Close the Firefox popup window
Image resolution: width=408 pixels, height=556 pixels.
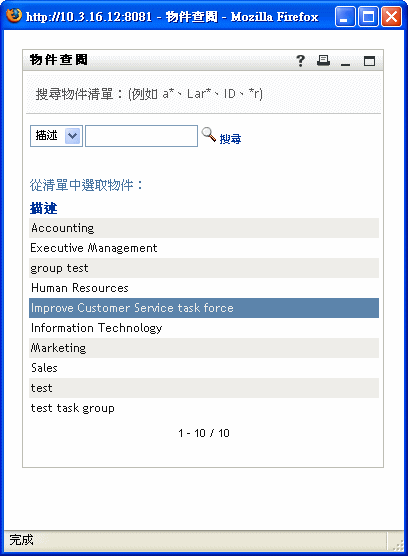point(391,17)
